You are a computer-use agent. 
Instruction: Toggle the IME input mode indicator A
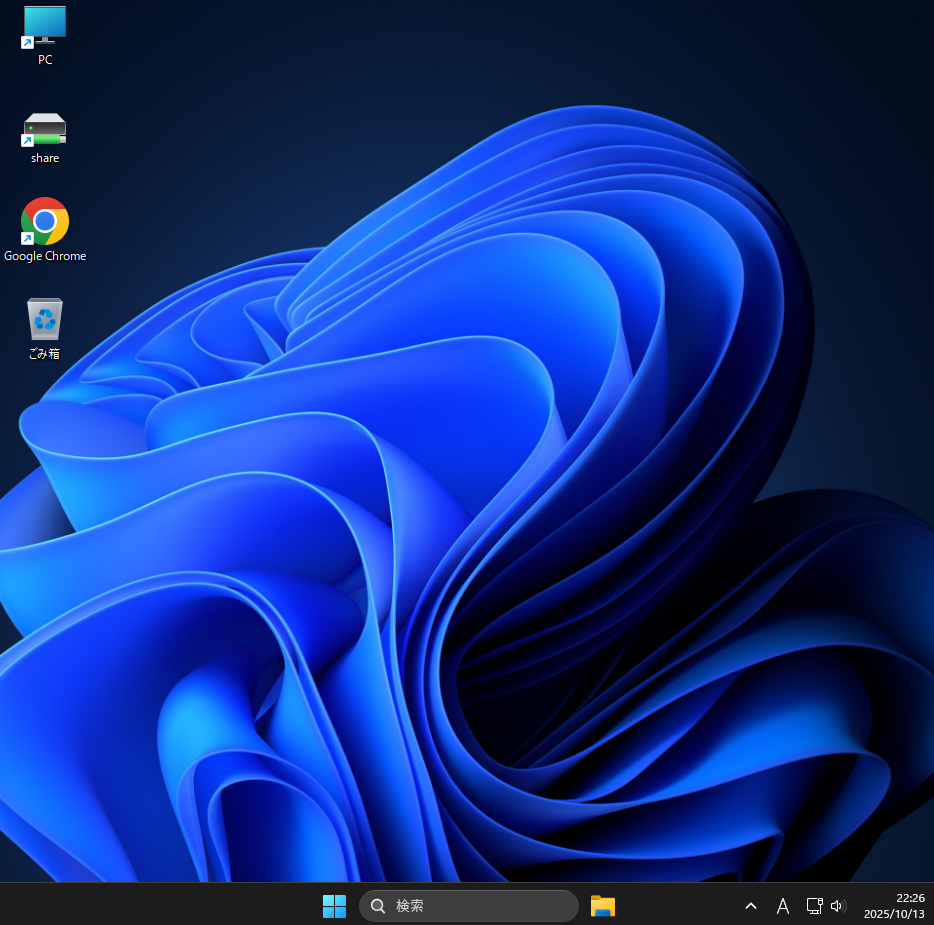pos(783,906)
